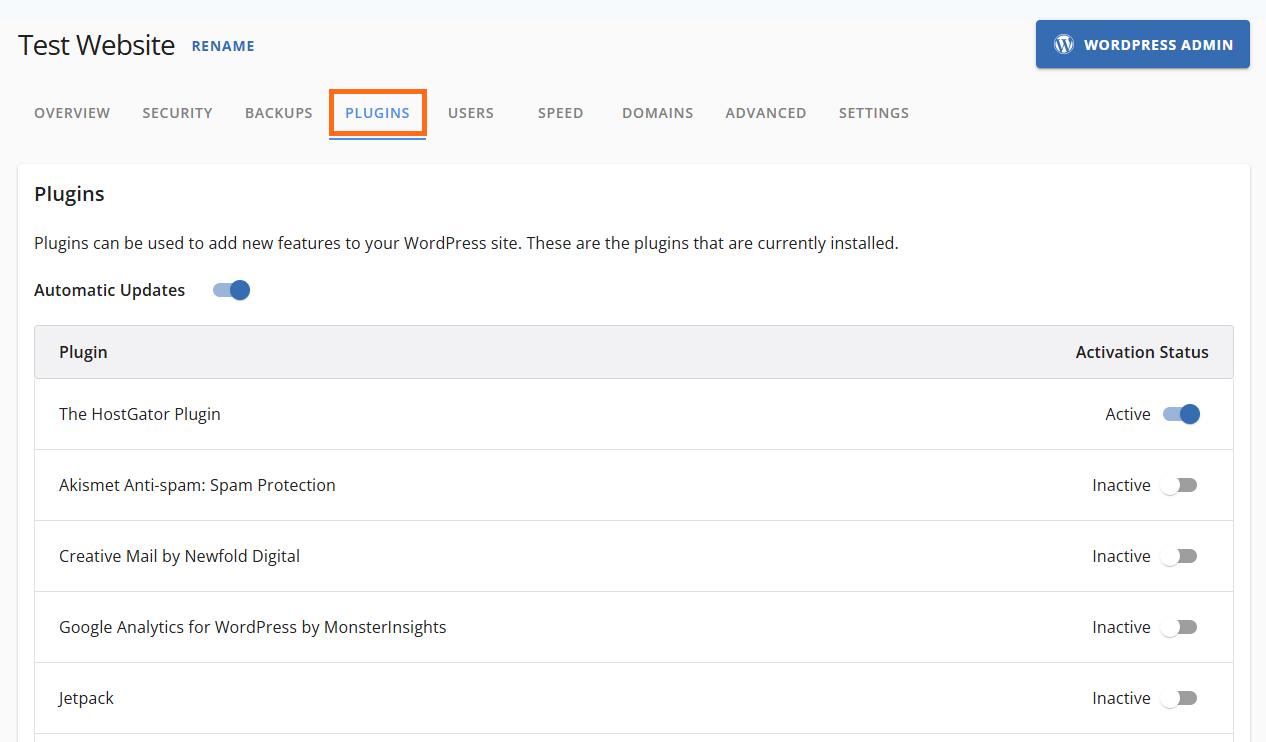Screen dimensions: 1266x742
Task: Go to the Users tab
Action: (x=471, y=113)
